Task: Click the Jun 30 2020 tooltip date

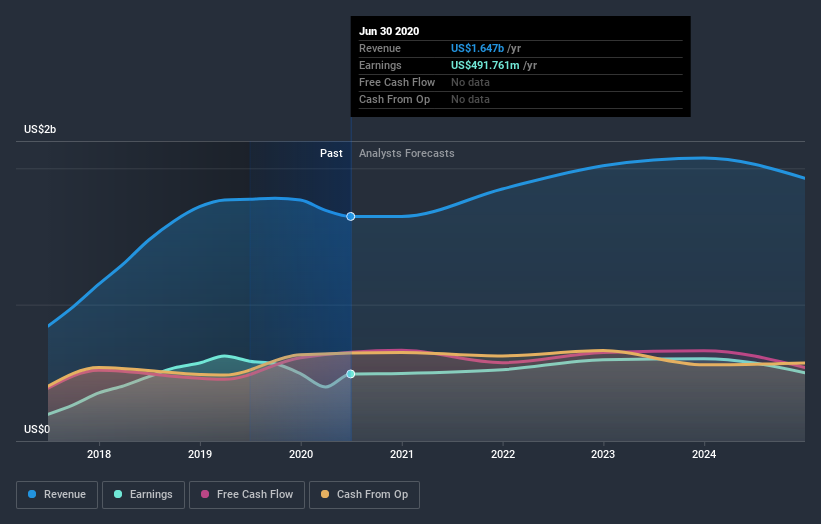Action: point(389,31)
